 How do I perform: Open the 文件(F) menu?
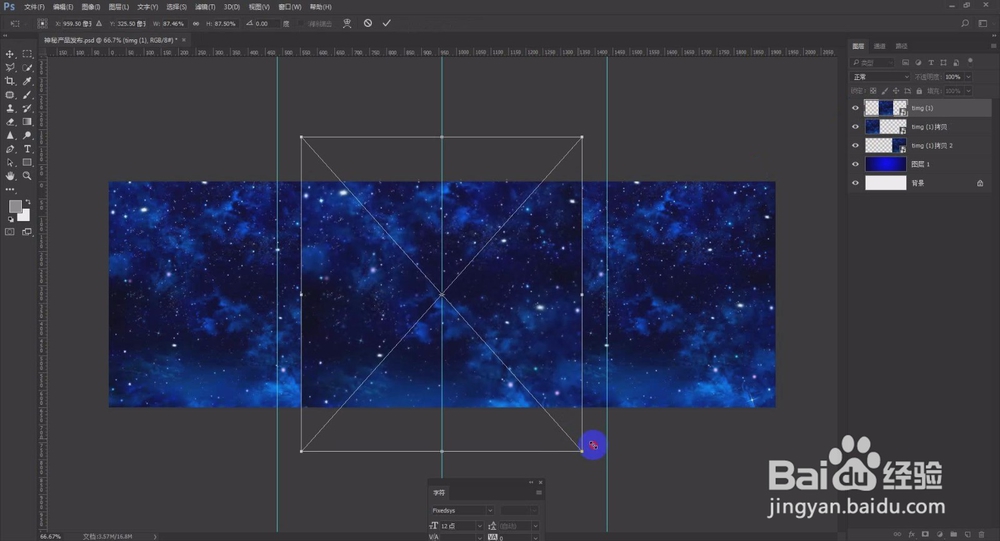[x=34, y=7]
